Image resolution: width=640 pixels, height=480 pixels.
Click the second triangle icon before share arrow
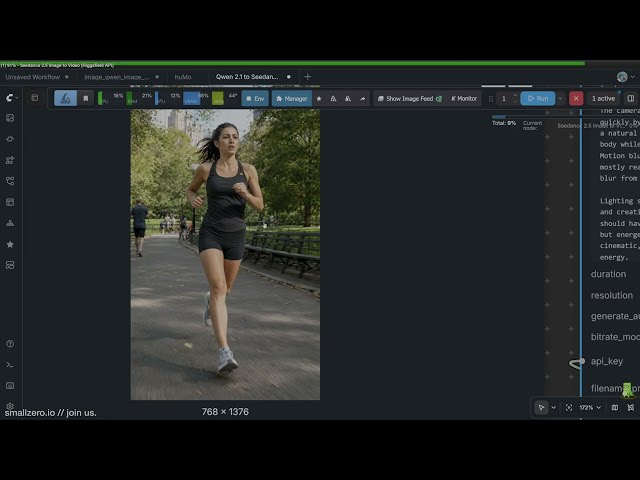click(x=348, y=98)
